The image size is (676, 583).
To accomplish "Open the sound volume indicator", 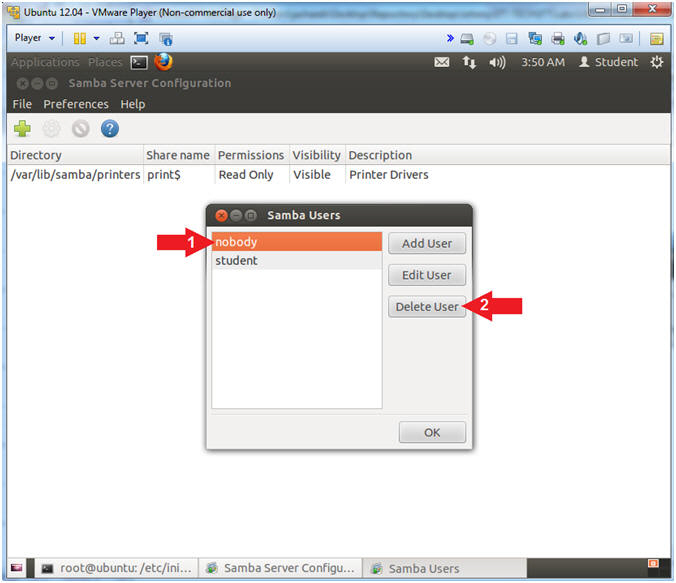I will click(x=497, y=63).
